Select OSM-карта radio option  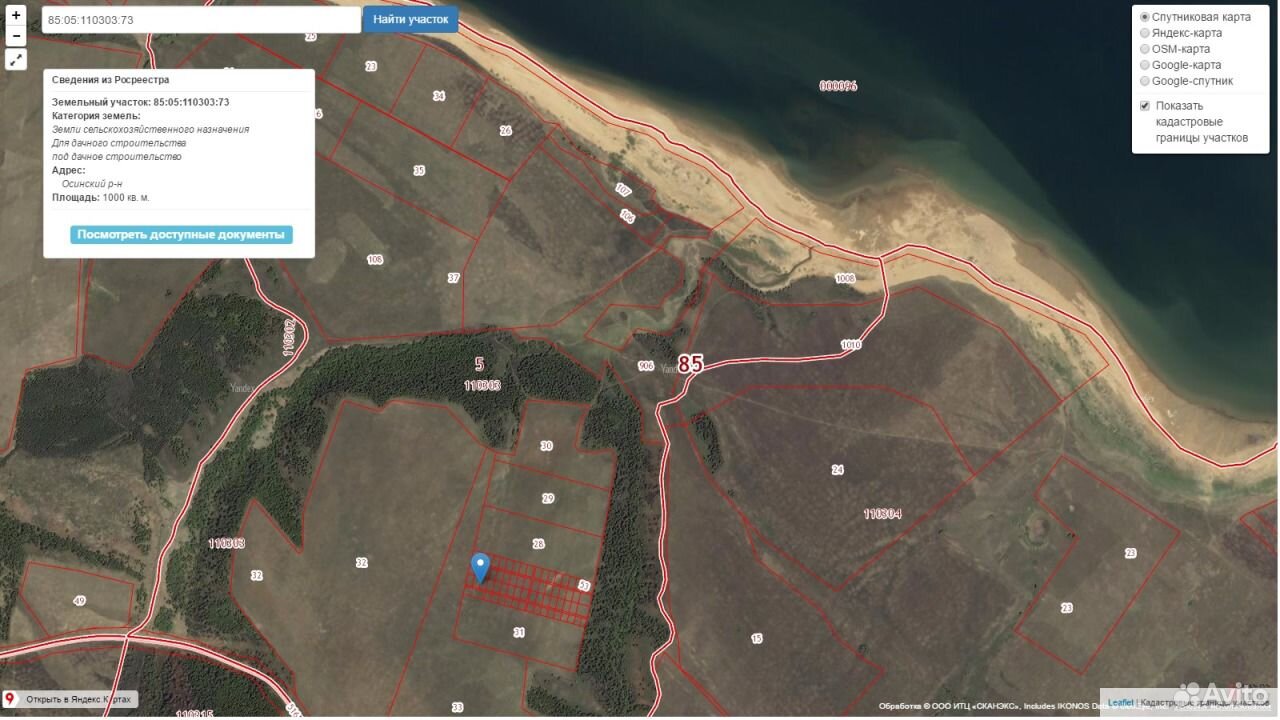click(x=1145, y=49)
